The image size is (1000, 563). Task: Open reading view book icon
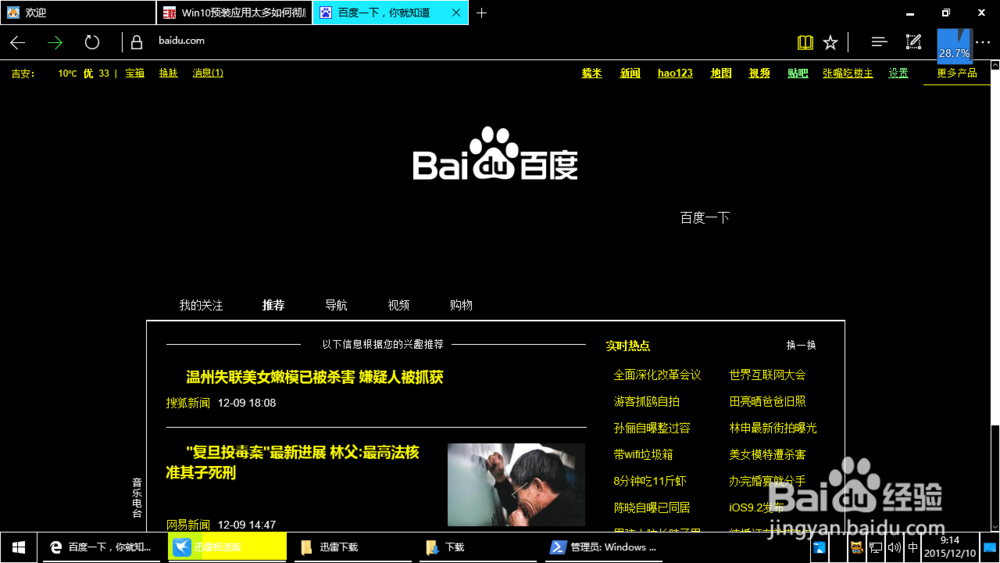805,42
